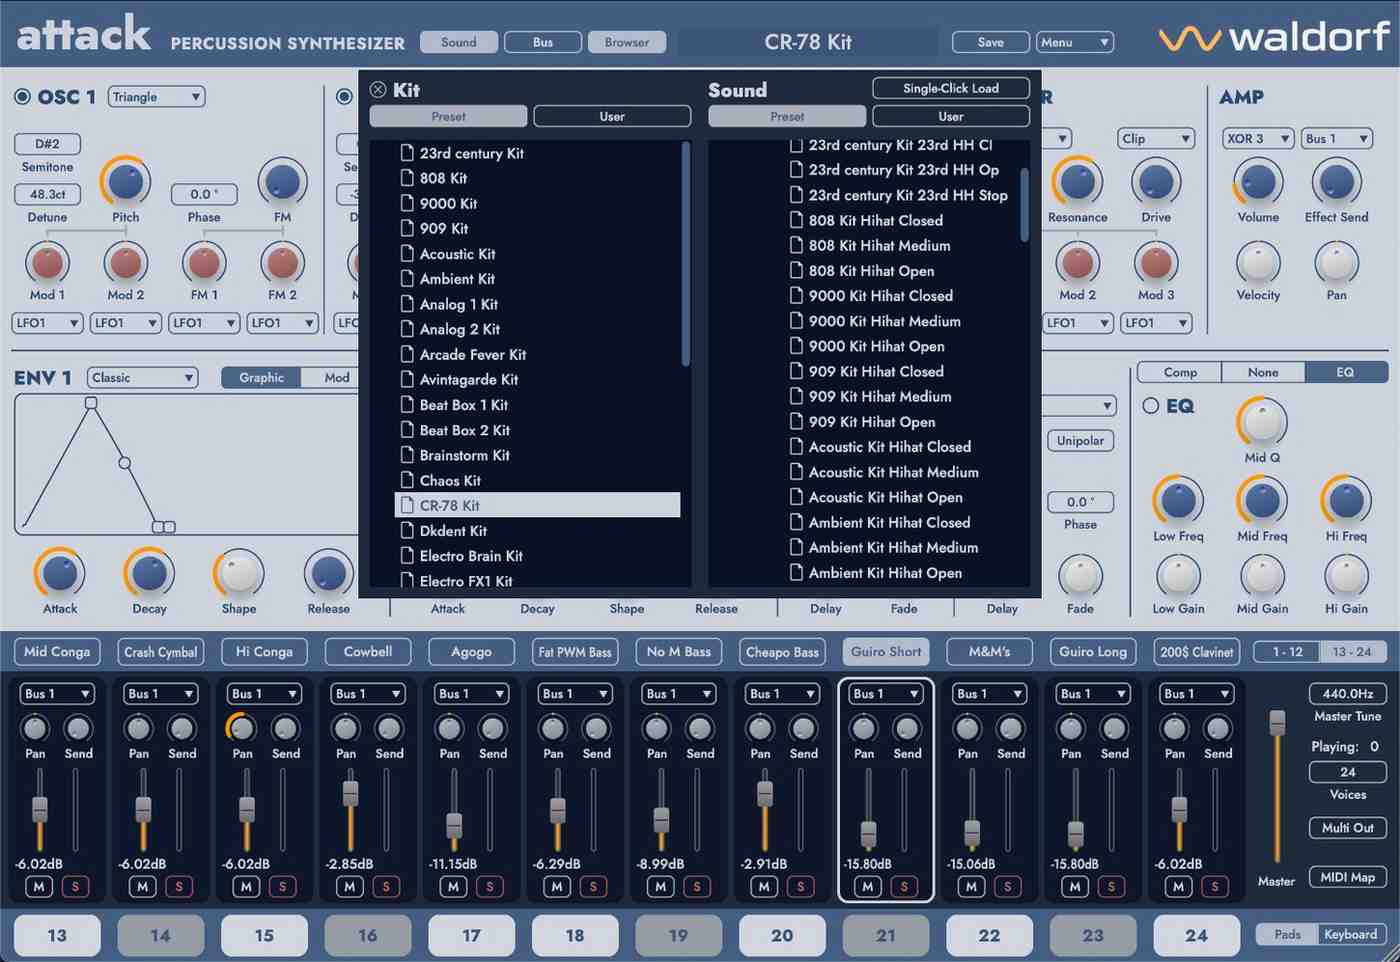Close the Kit browser with its X icon

click(x=378, y=89)
